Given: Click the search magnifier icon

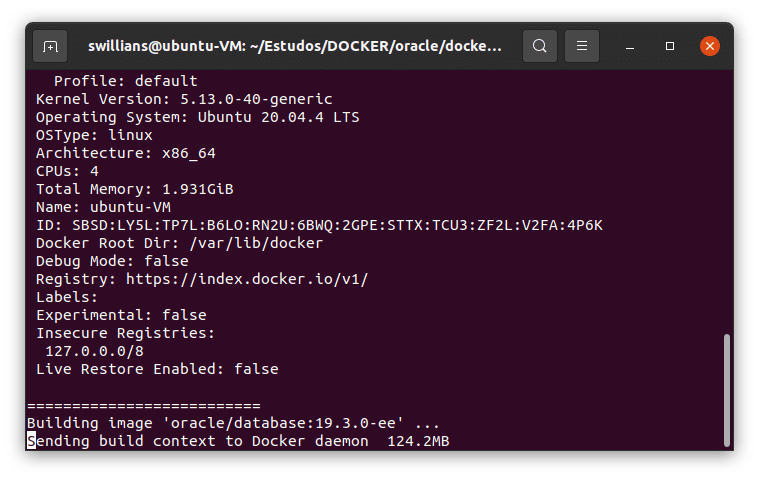Looking at the screenshot, I should [540, 46].
